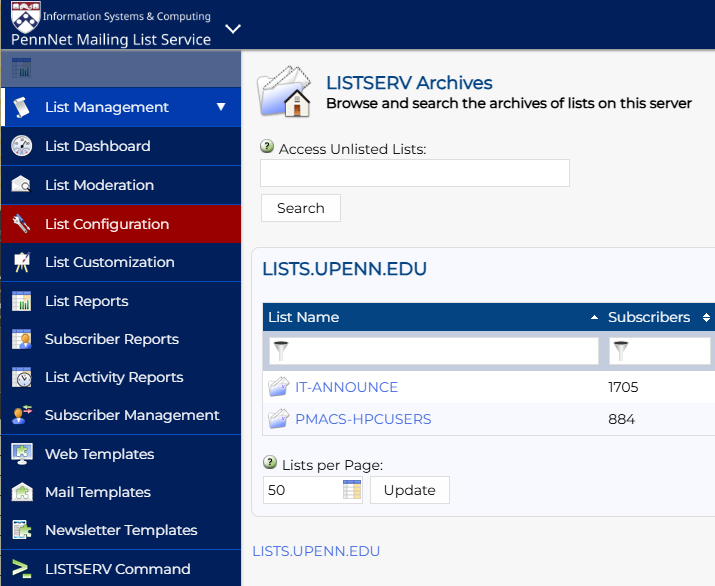Open the LISTS.UPENN.EDU heading link

344,269
